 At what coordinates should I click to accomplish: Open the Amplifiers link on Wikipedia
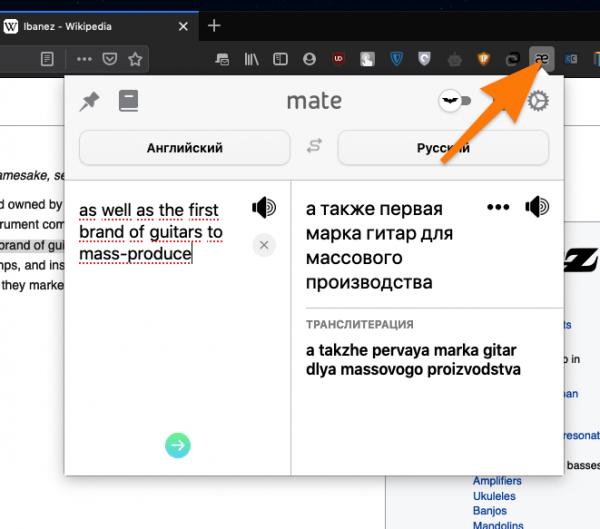pos(497,481)
